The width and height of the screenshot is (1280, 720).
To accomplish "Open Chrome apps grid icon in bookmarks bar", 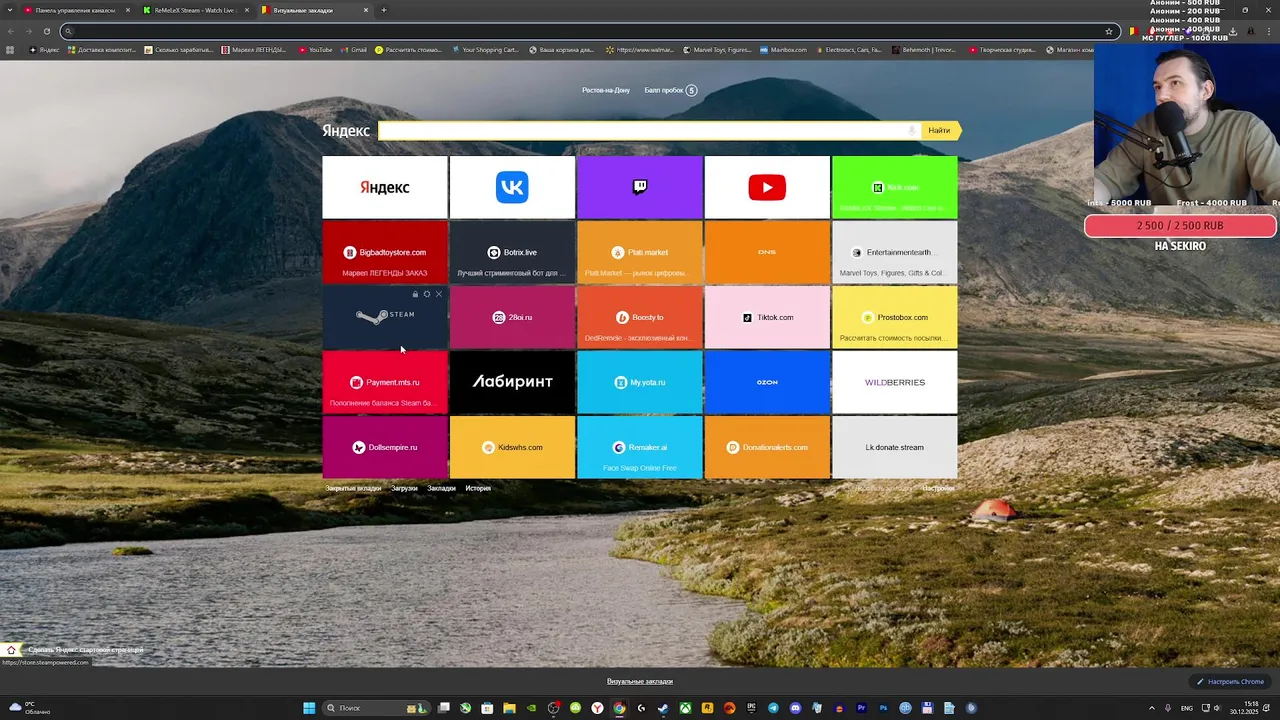I will point(10,49).
